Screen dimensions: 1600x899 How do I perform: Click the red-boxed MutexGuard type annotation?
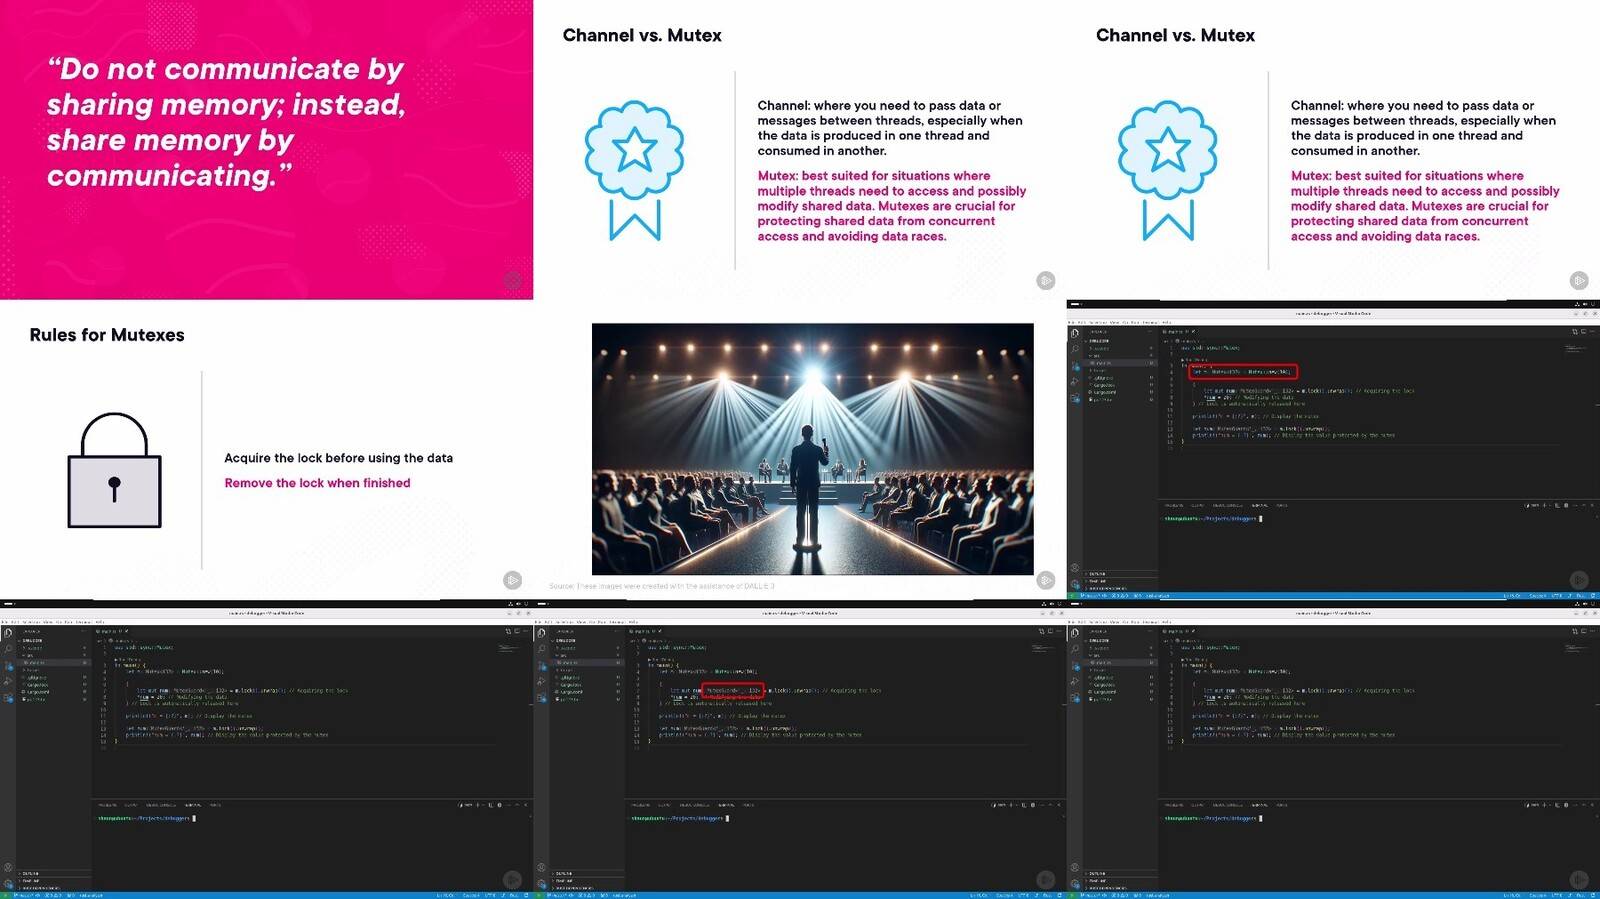click(733, 690)
